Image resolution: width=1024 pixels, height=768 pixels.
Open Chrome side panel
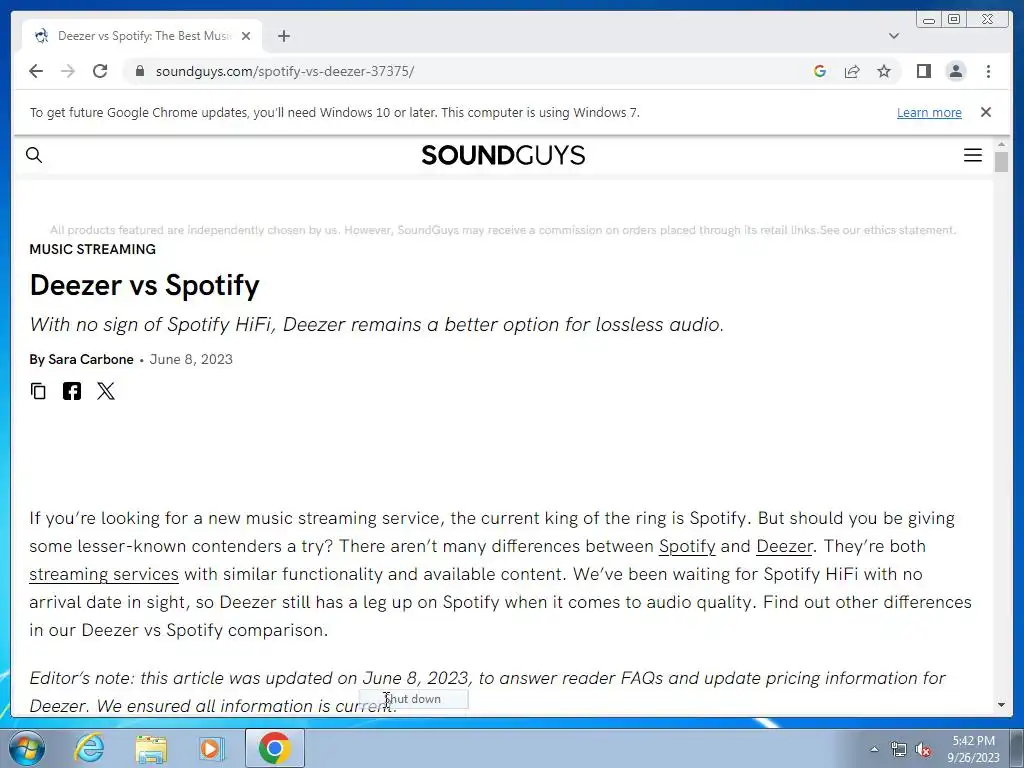coord(923,71)
